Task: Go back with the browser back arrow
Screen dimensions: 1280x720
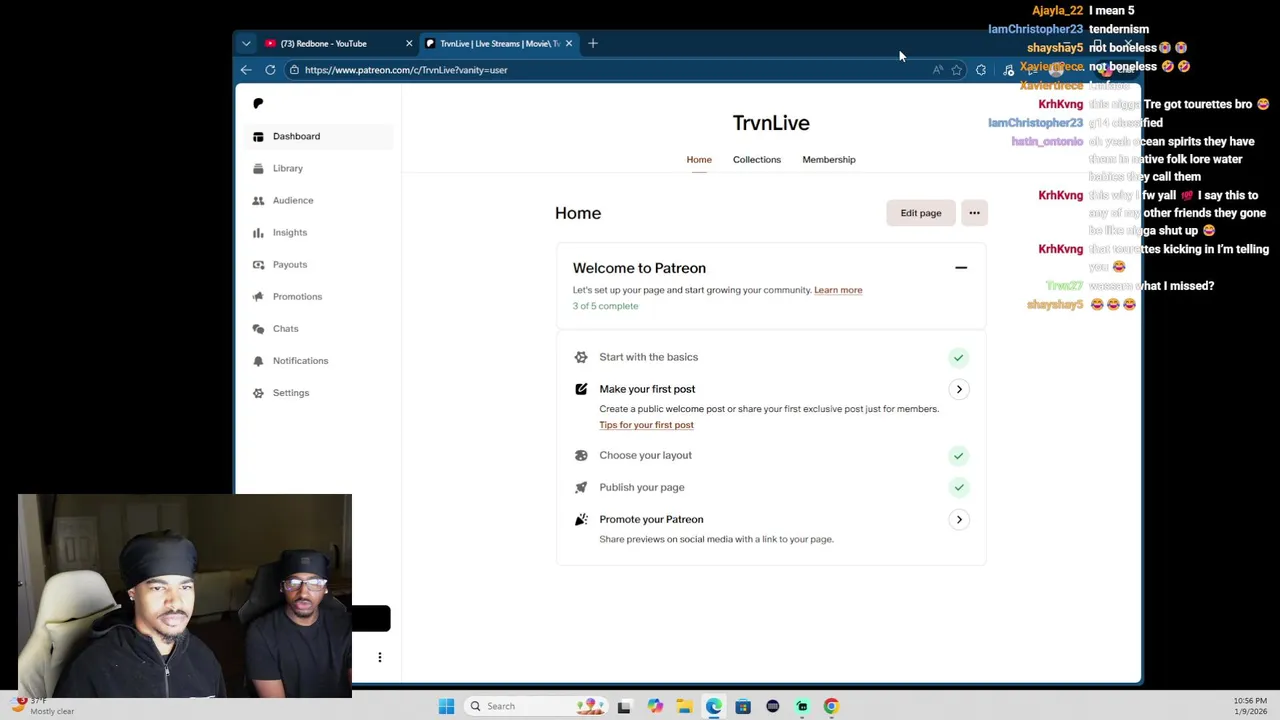Action: click(x=246, y=70)
